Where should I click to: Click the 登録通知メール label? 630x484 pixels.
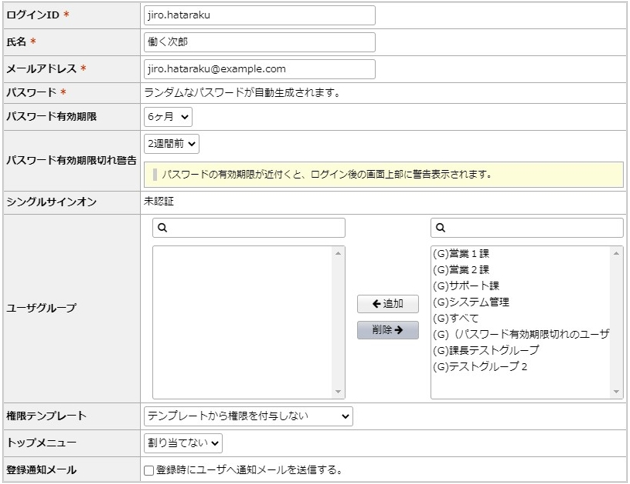click(41, 470)
